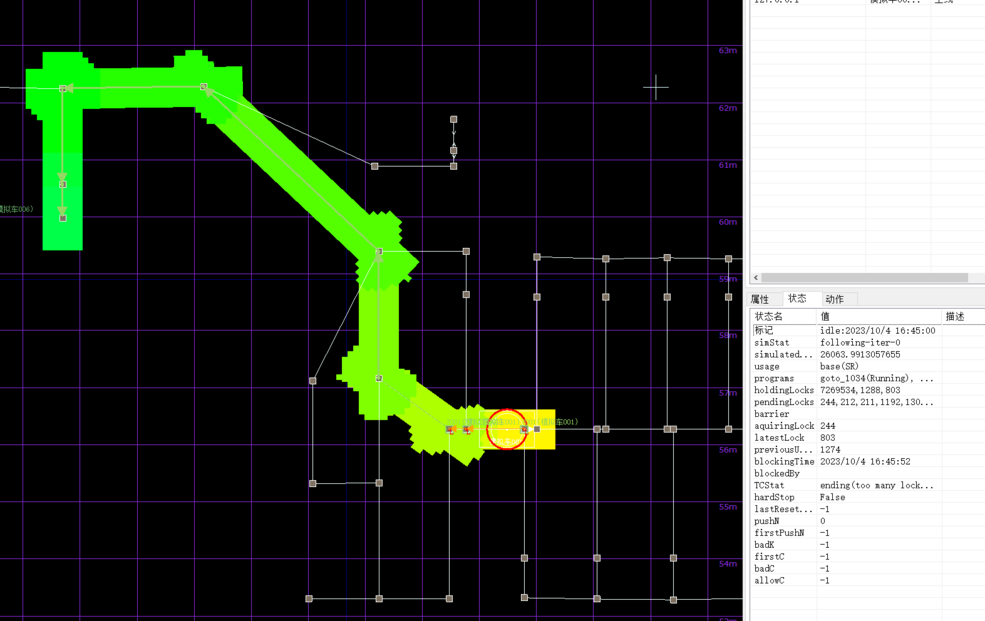Switch to the 属性 tab
Image resolution: width=985 pixels, height=621 pixels.
[x=760, y=299]
